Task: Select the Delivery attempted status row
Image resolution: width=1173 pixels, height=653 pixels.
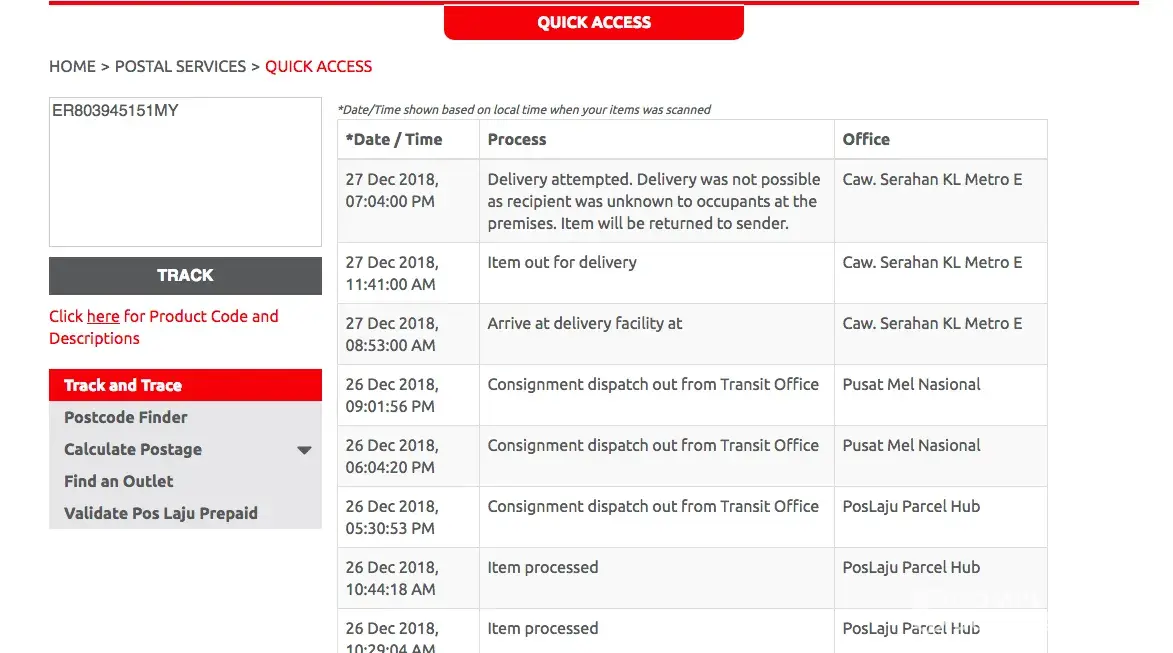Action: [654, 201]
